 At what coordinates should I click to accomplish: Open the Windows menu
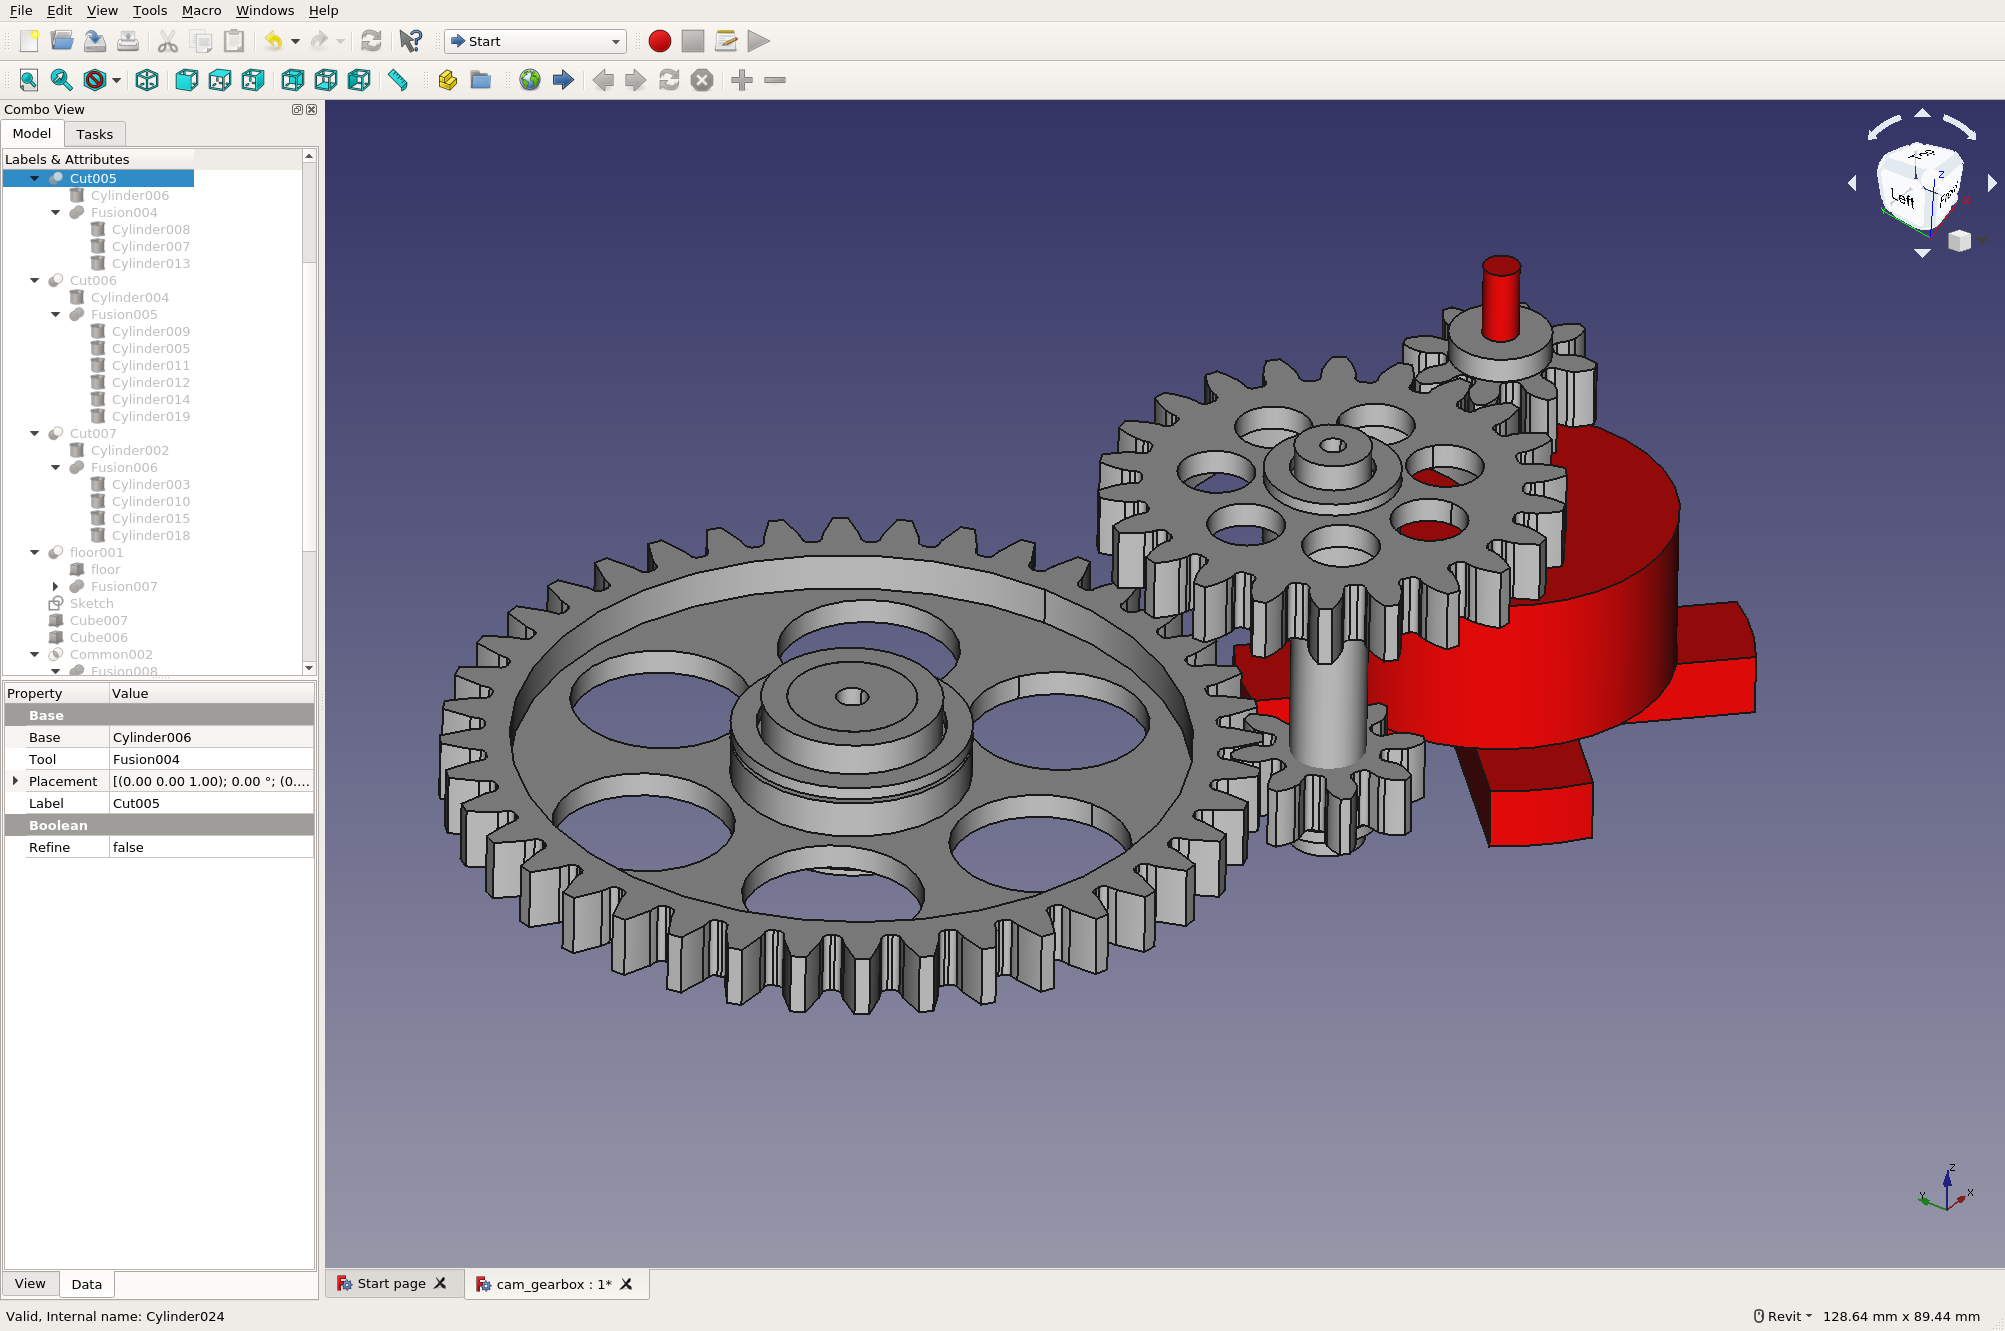(265, 10)
